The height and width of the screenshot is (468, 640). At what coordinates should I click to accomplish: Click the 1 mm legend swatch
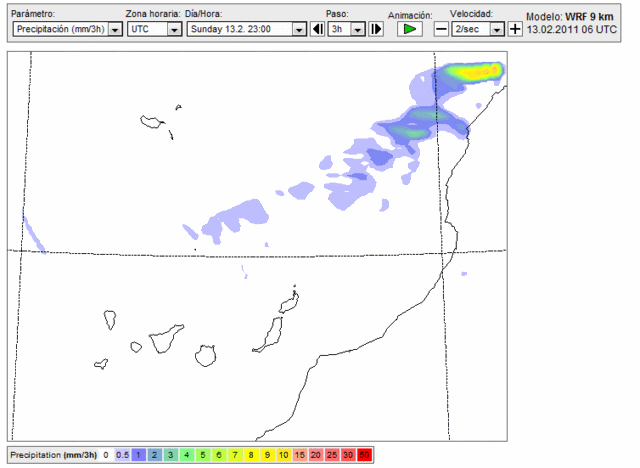pyautogui.click(x=138, y=455)
